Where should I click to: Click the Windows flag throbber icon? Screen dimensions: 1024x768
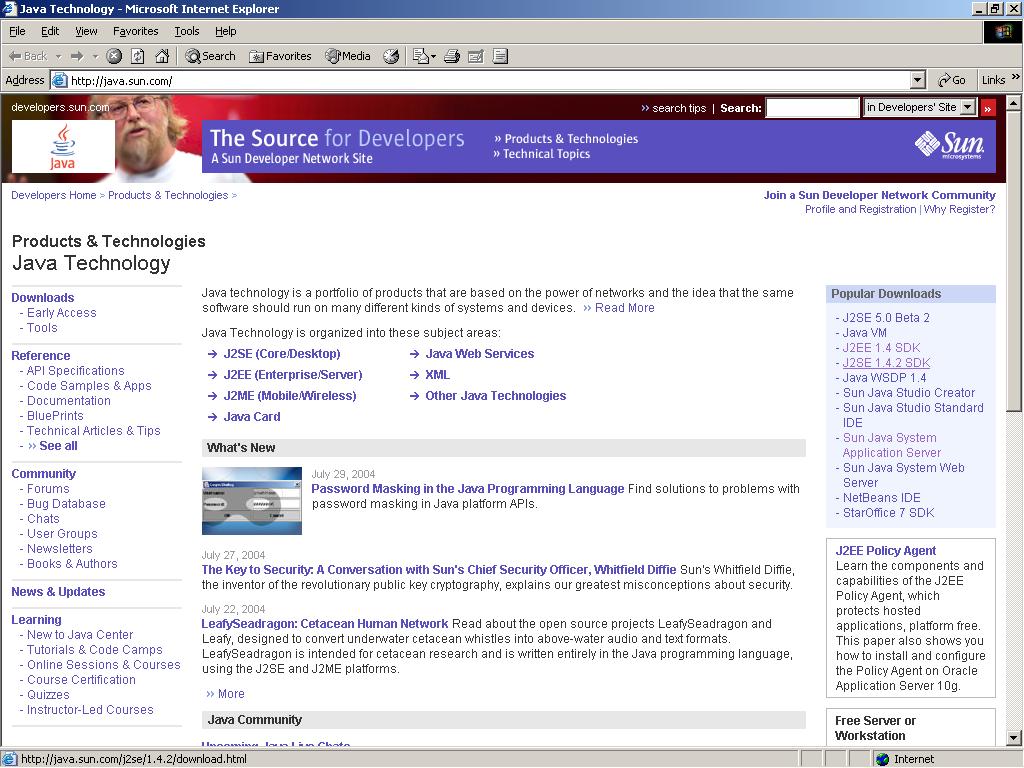point(1003,32)
